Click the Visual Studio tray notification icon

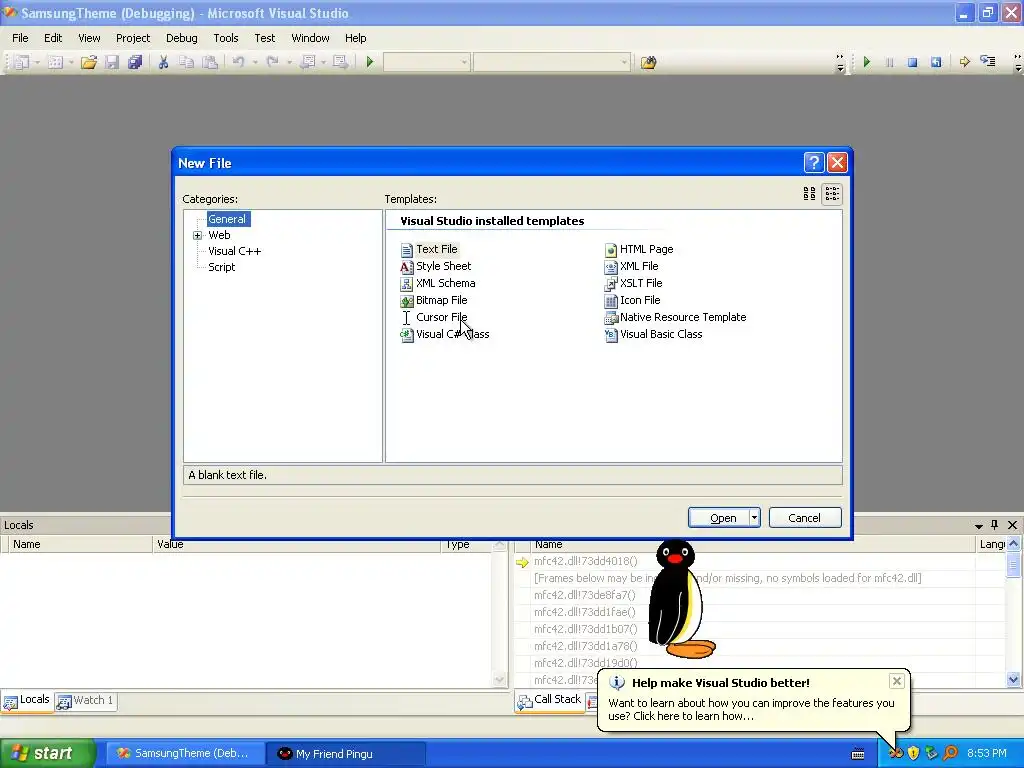(895, 753)
